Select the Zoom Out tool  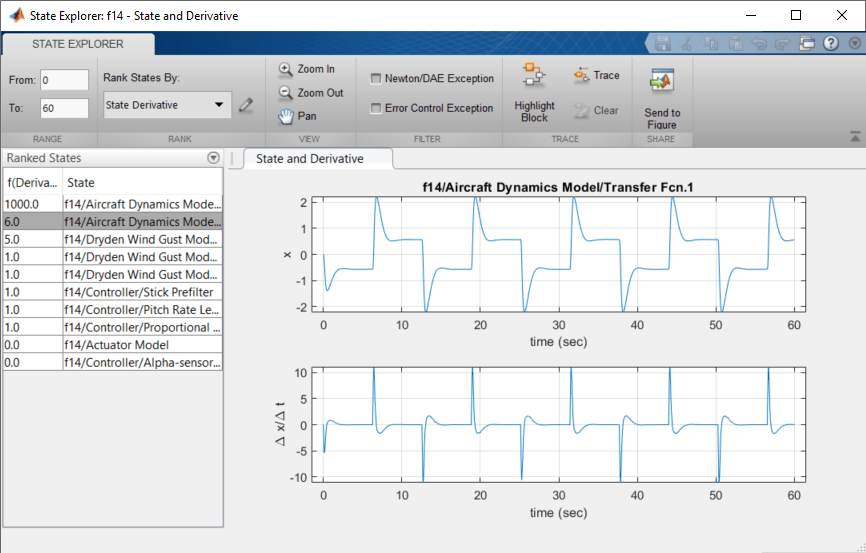pyautogui.click(x=310, y=93)
